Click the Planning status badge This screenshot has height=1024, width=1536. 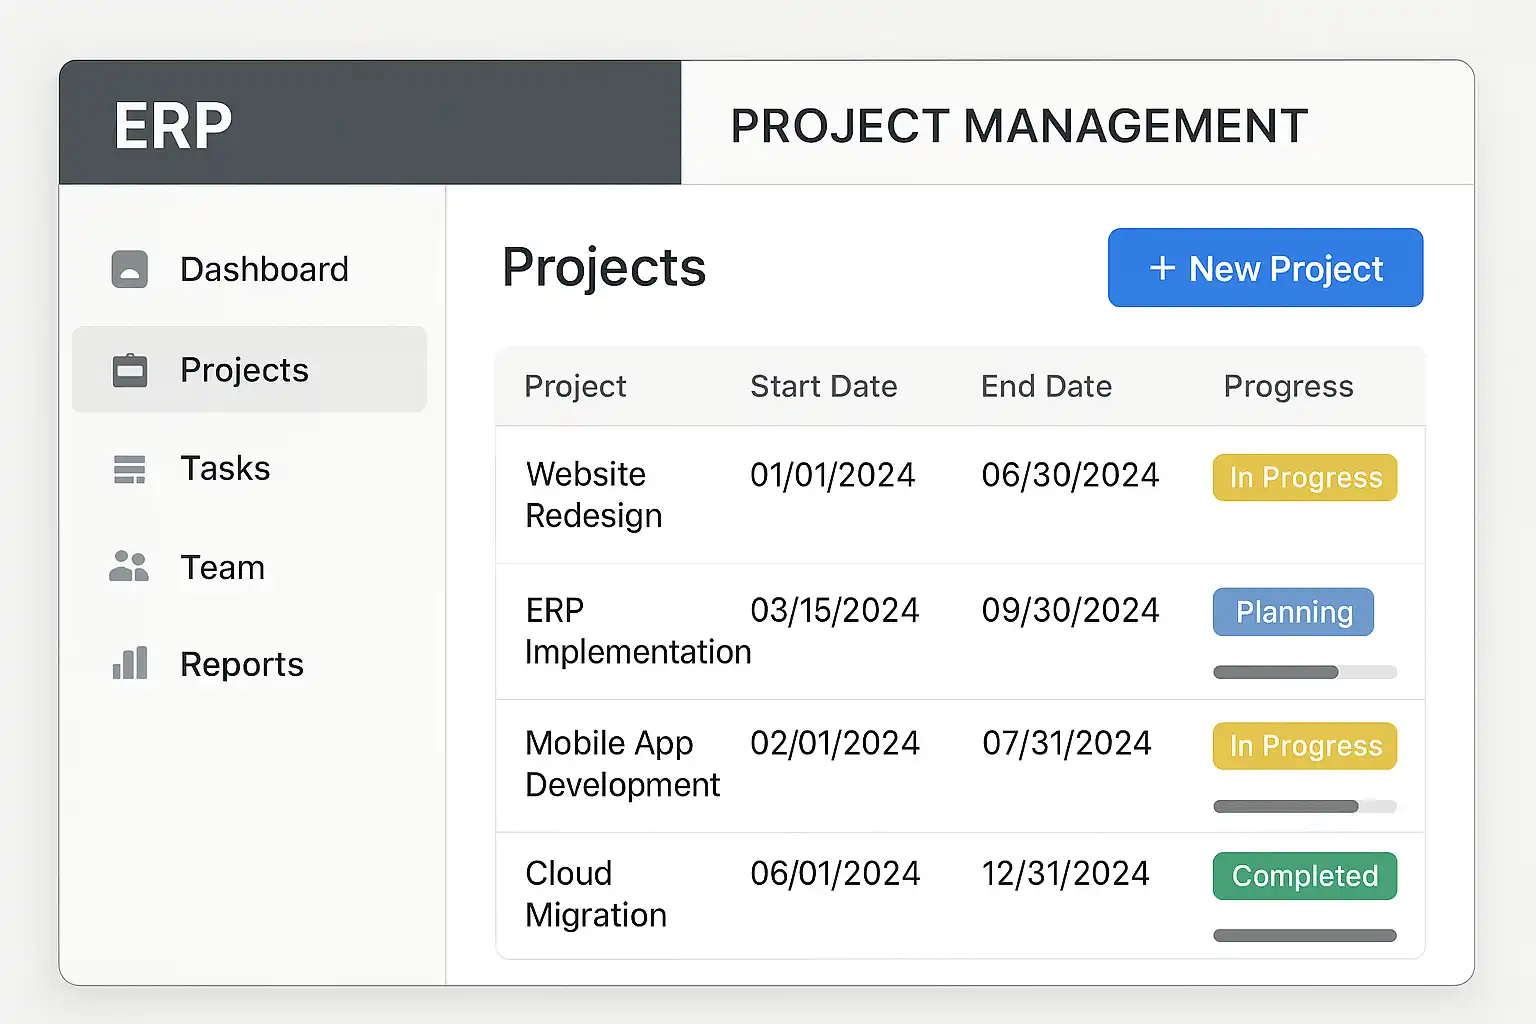pos(1293,612)
